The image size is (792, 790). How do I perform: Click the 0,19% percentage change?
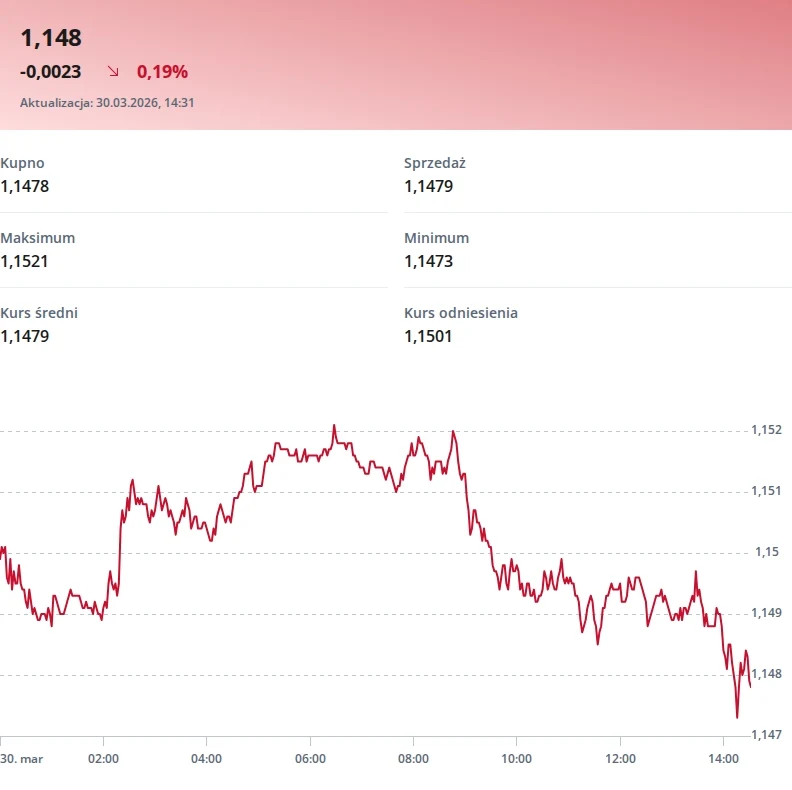tap(162, 72)
